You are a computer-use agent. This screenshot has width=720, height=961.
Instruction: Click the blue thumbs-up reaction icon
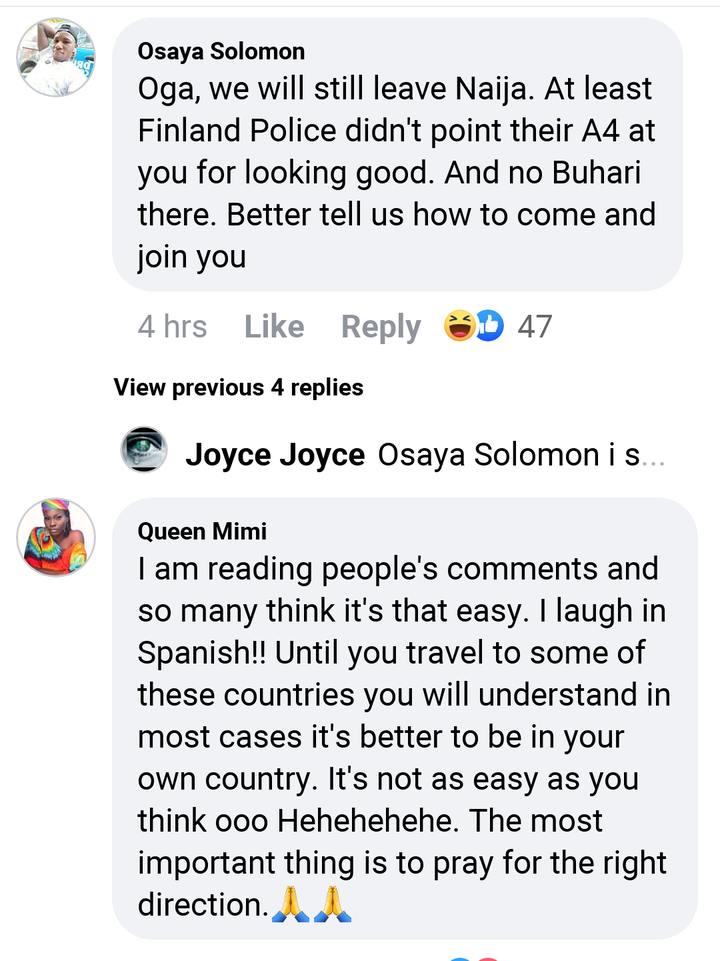(x=489, y=326)
